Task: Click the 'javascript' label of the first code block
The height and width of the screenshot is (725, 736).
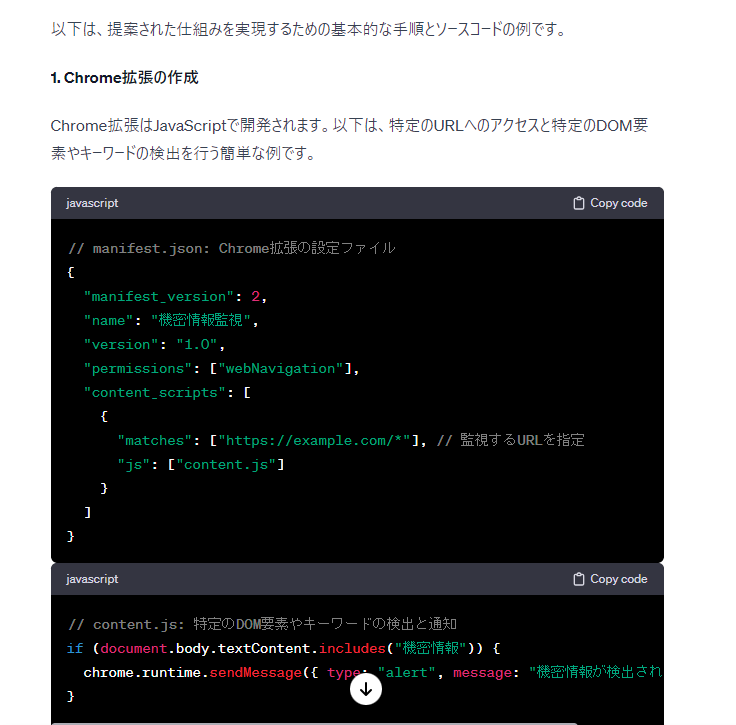Action: point(92,203)
